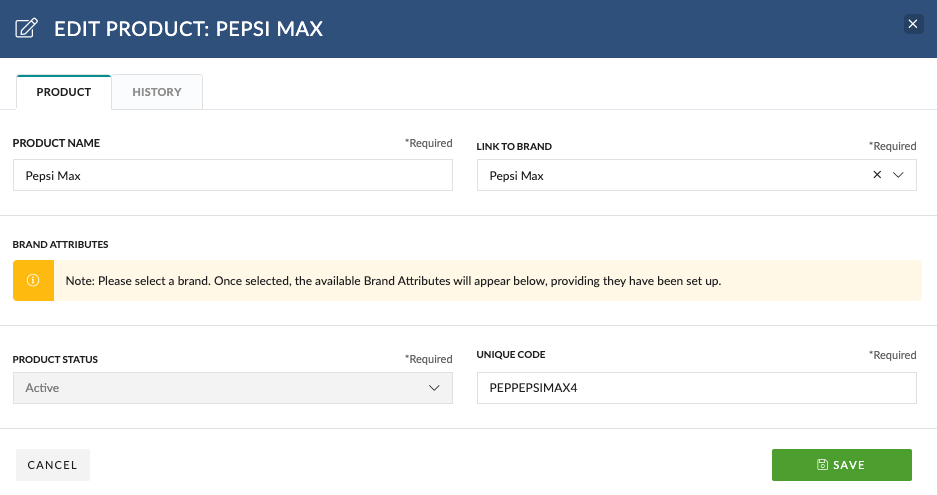The width and height of the screenshot is (937, 495).
Task: Close the Edit Product dialog
Action: (912, 24)
